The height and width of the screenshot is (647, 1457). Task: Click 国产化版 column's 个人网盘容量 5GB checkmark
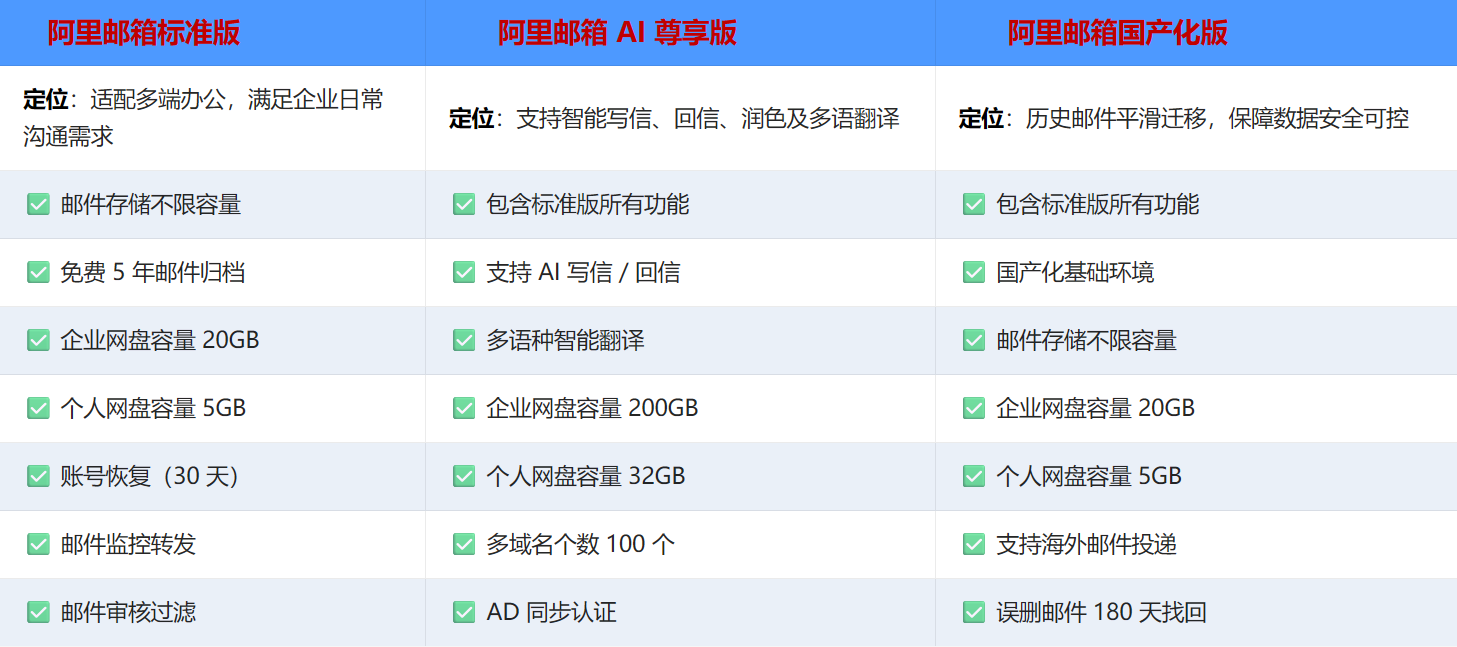[974, 476]
